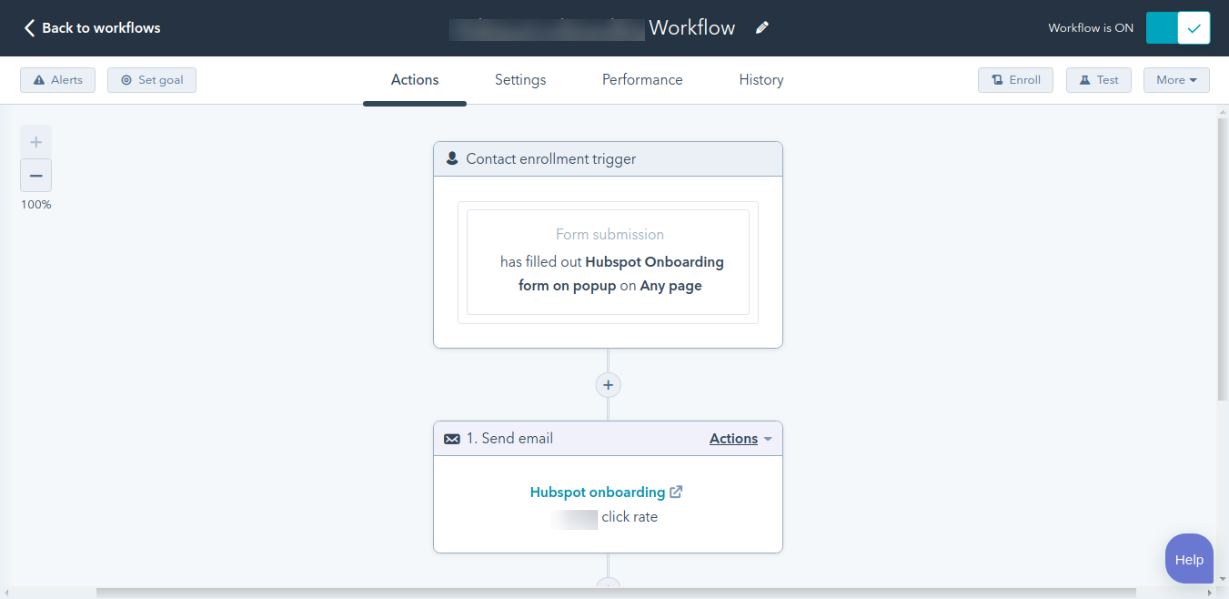
Task: Click the Enroll icon in the top toolbar
Action: coord(998,79)
